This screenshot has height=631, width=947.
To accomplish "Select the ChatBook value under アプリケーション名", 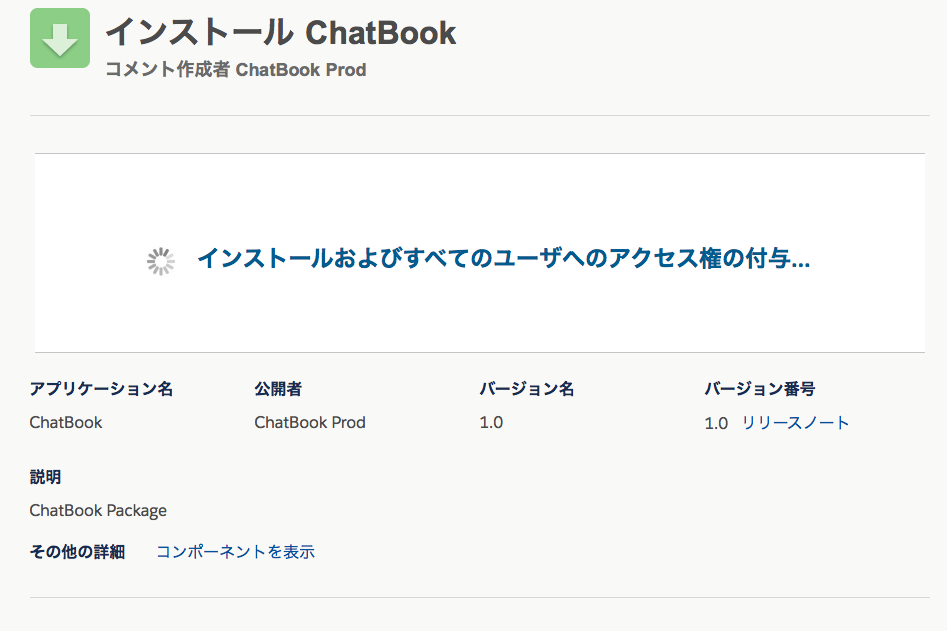I will tap(66, 423).
